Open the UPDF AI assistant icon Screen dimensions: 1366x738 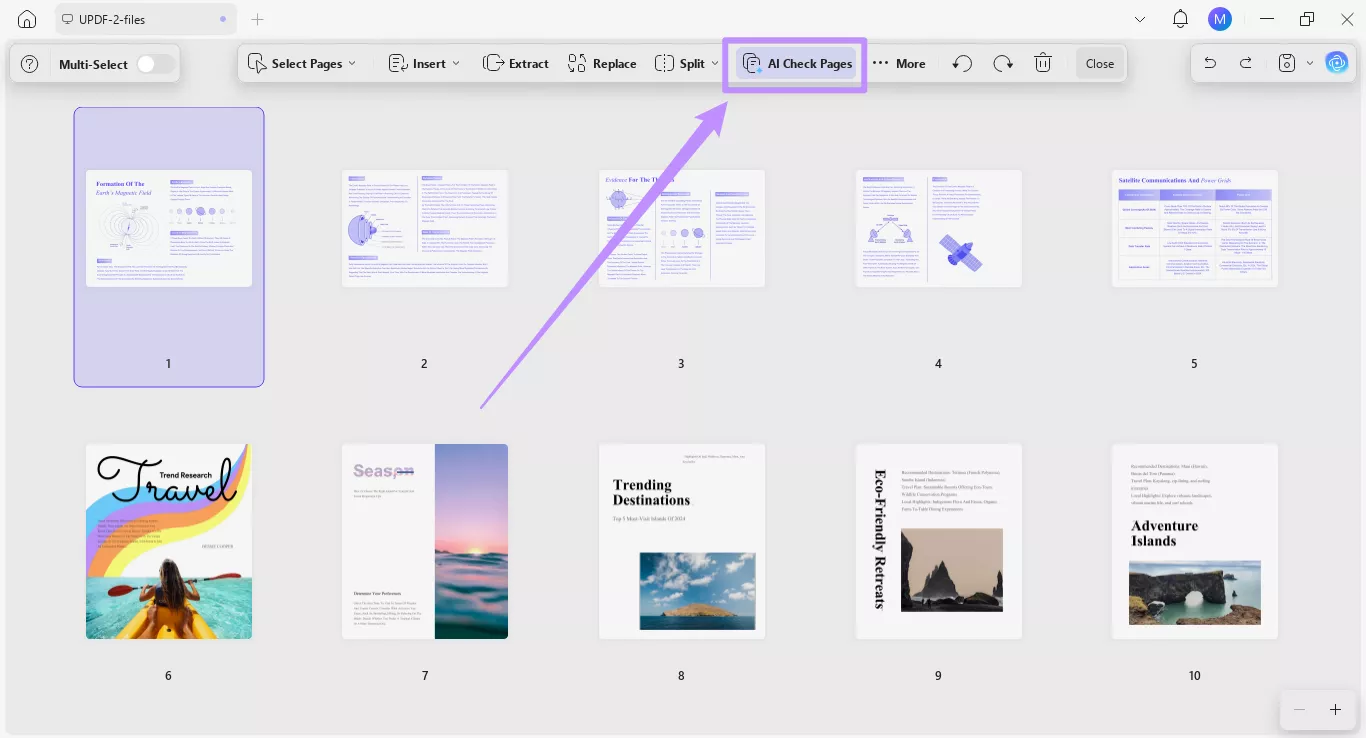(x=1337, y=62)
